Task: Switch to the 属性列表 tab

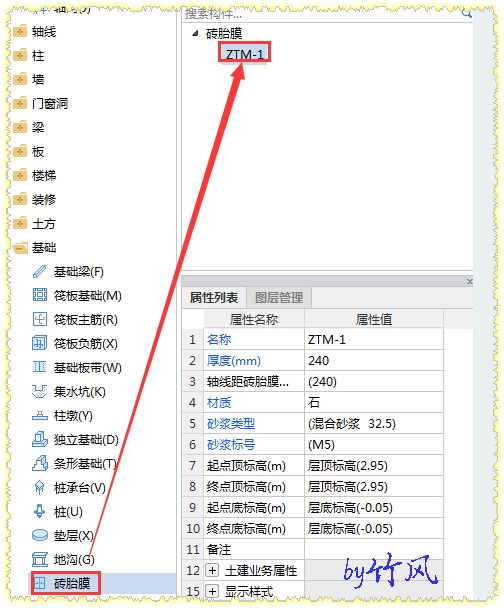Action: click(214, 298)
